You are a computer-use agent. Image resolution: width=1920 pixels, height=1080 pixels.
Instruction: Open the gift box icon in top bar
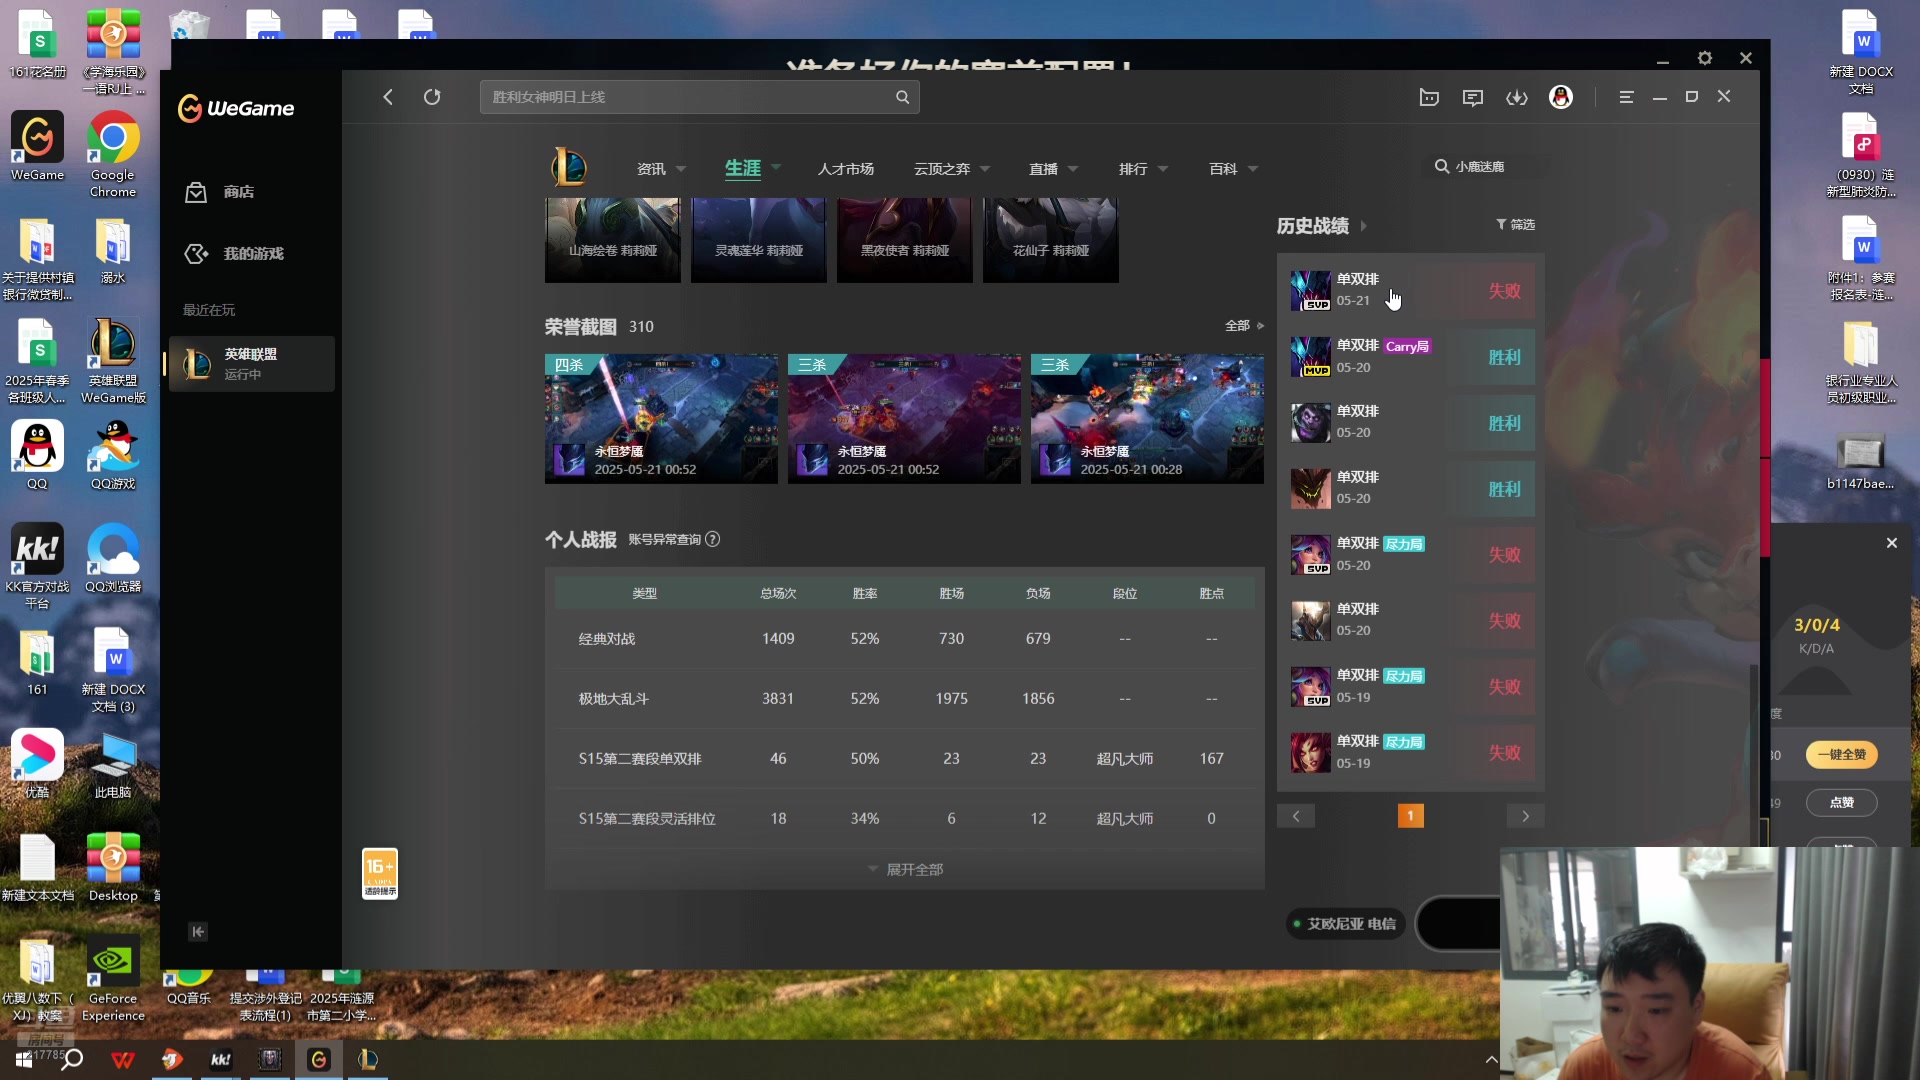[x=1429, y=97]
